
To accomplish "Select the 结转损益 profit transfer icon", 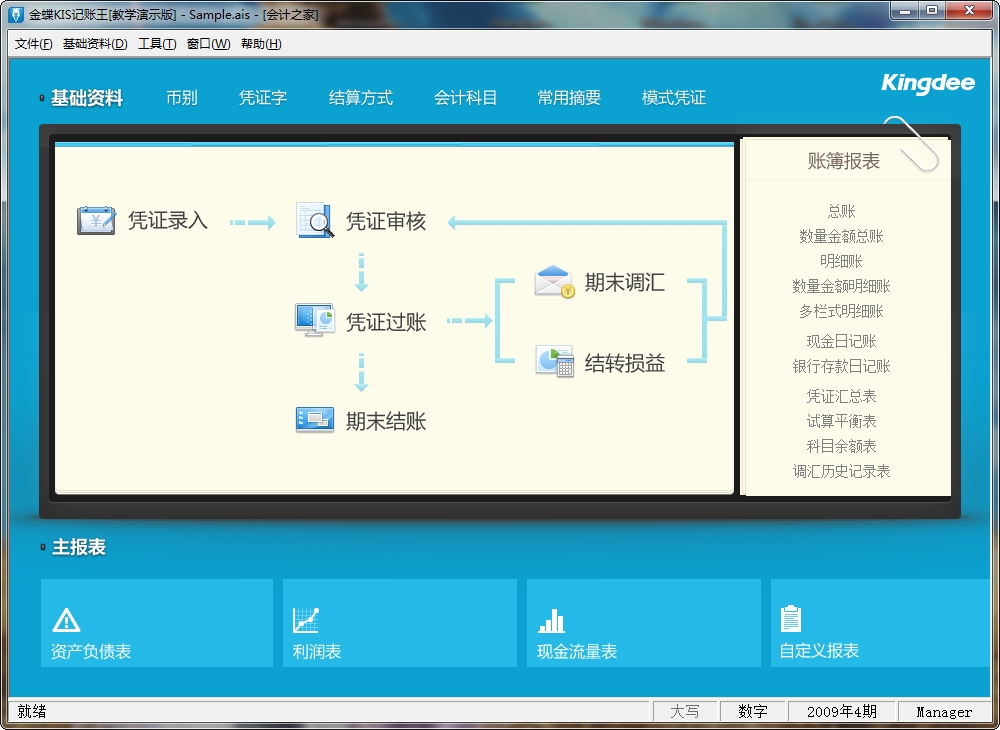I will pos(554,360).
